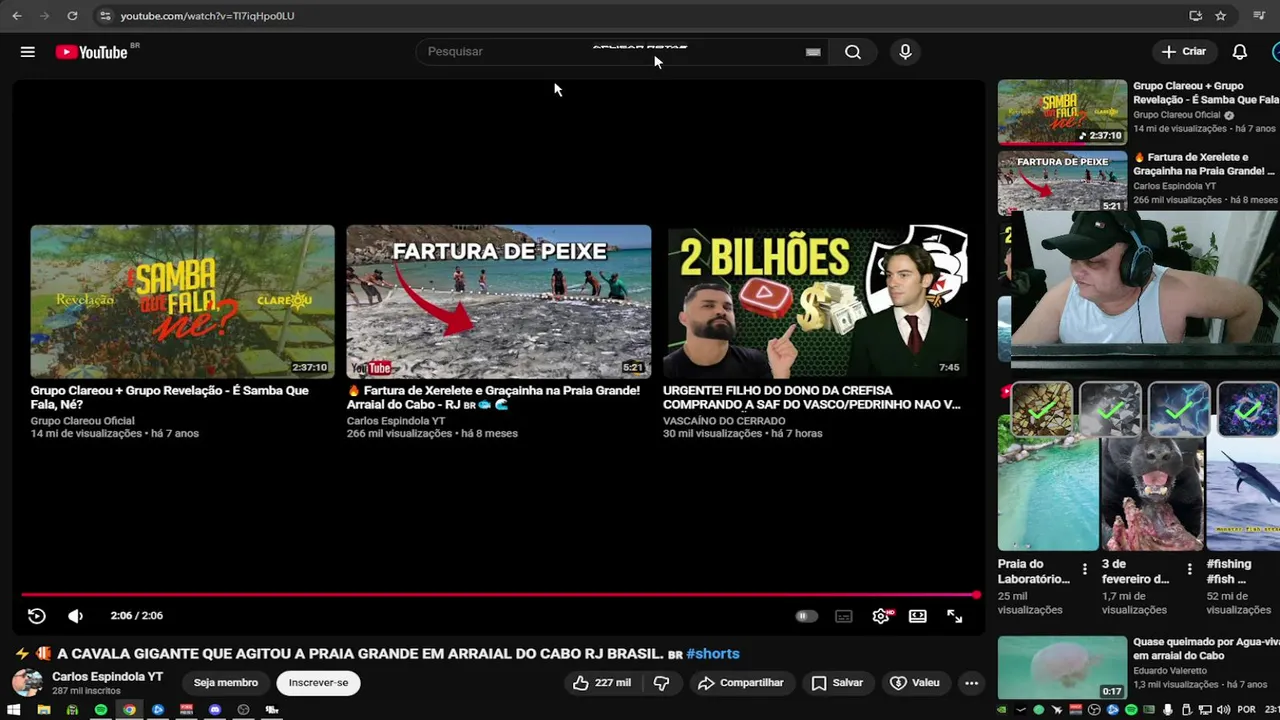Viewport: 1280px width, 720px height.
Task: Open sidebar title 'Fartura de Xerelete e Graçainha'
Action: click(1205, 164)
